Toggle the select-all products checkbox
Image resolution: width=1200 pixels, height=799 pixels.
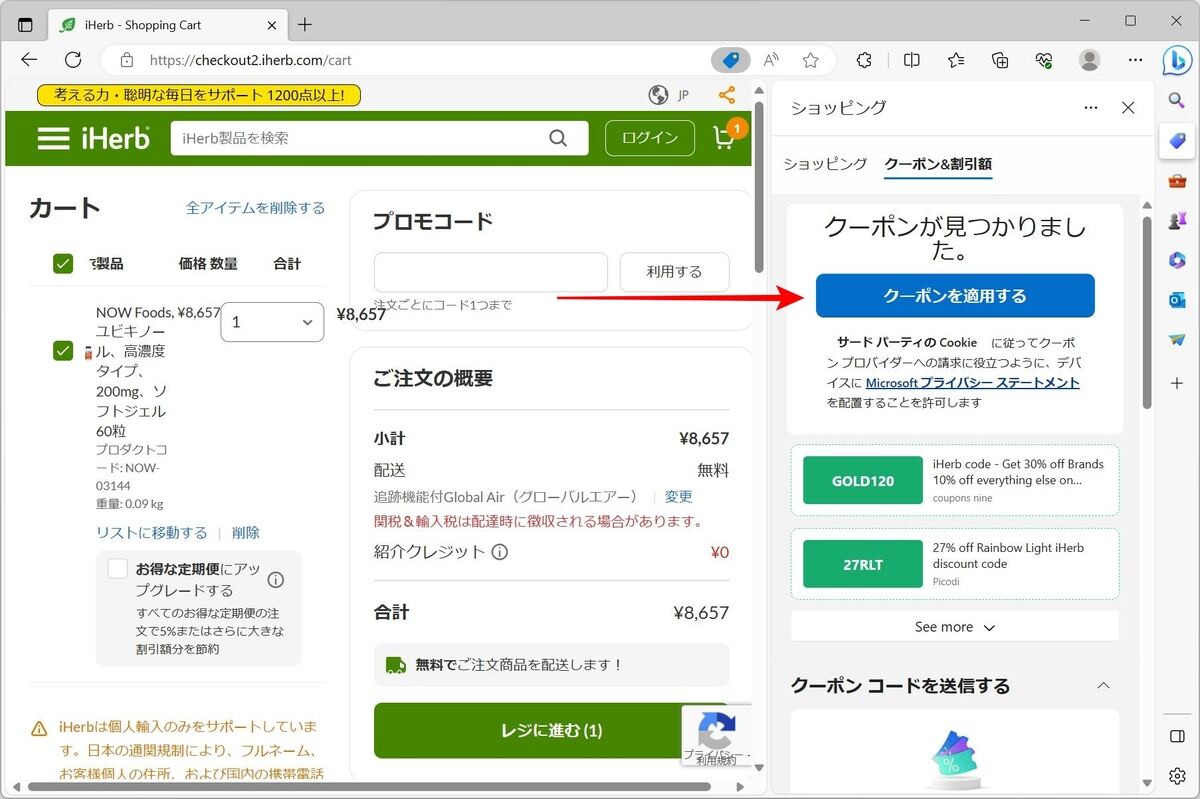(x=63, y=264)
